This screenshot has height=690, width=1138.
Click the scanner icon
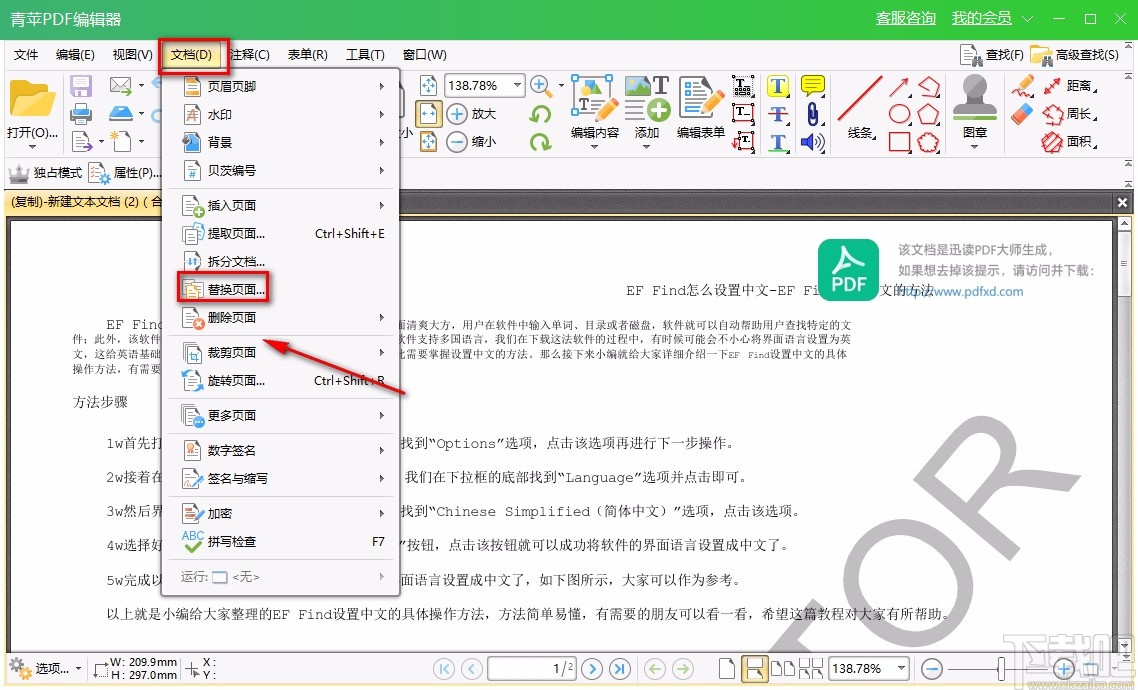point(120,113)
